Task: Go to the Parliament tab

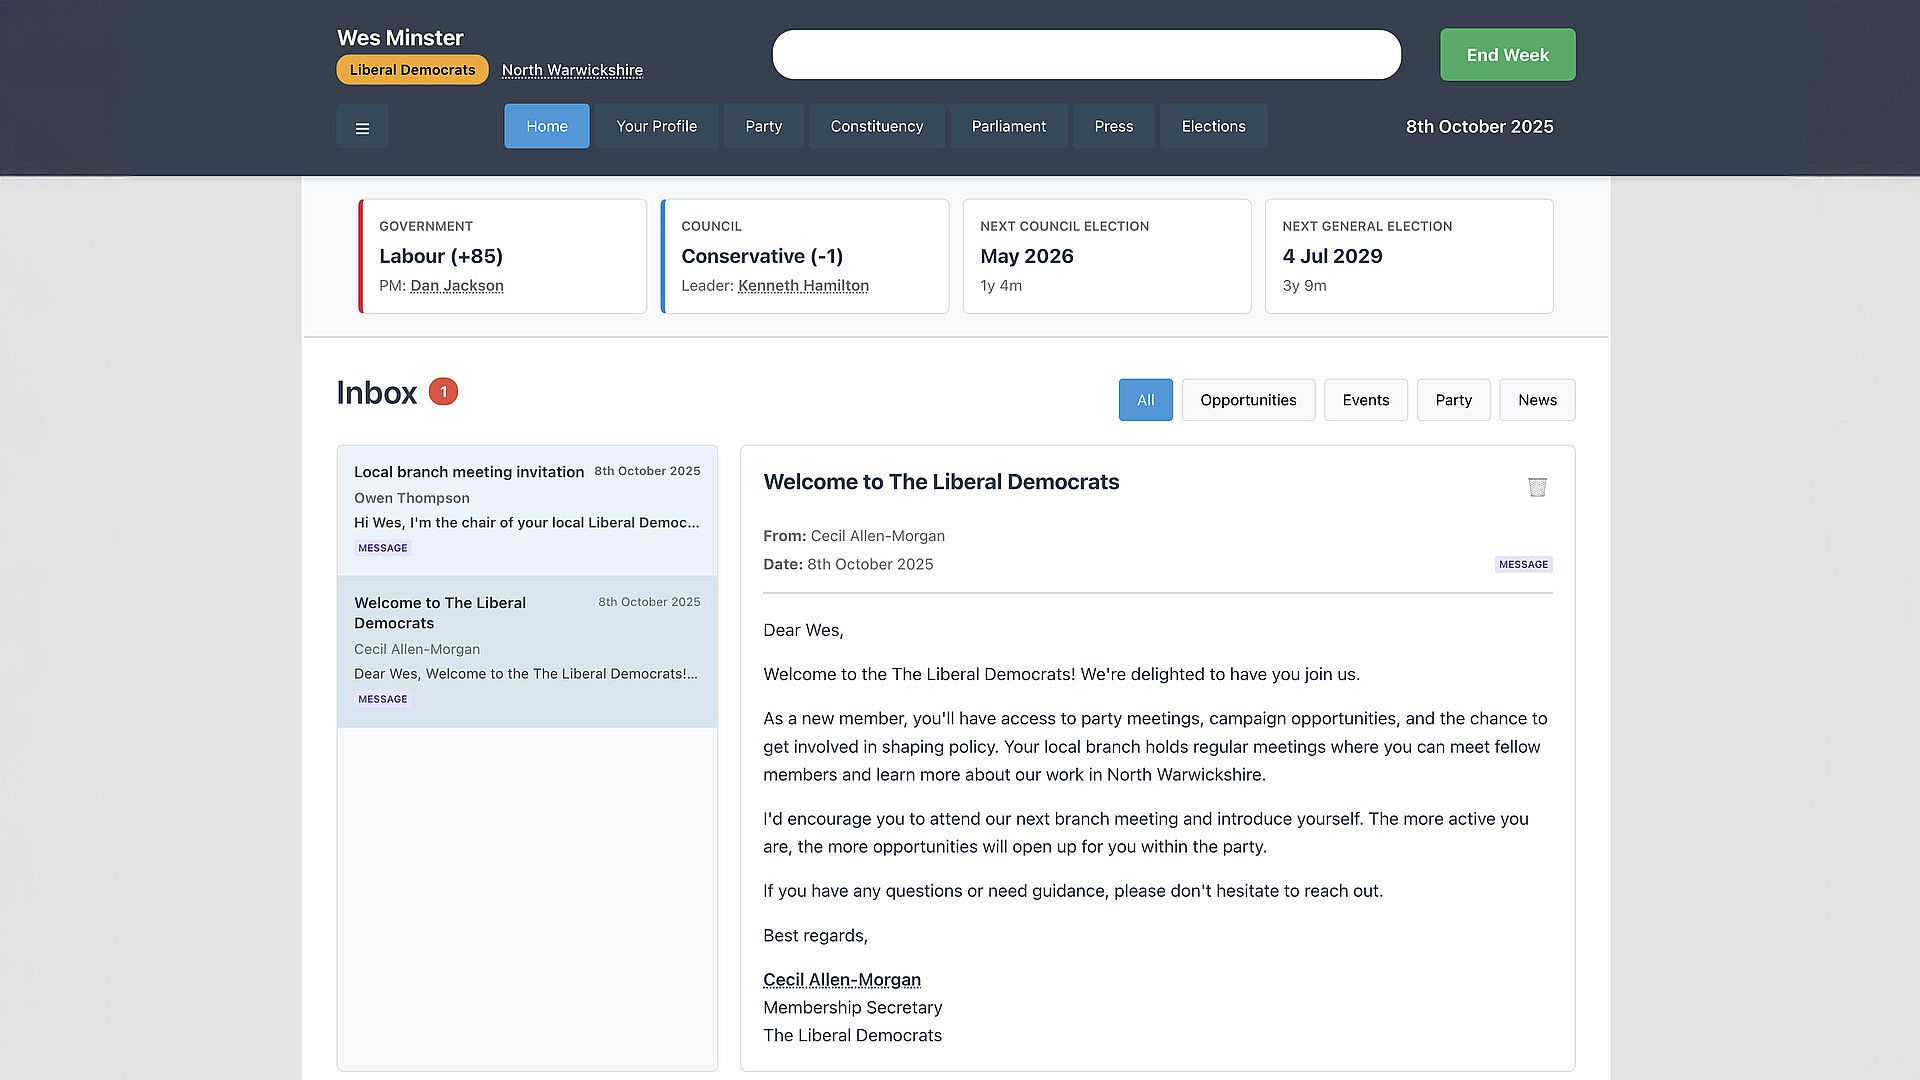Action: click(1008, 127)
